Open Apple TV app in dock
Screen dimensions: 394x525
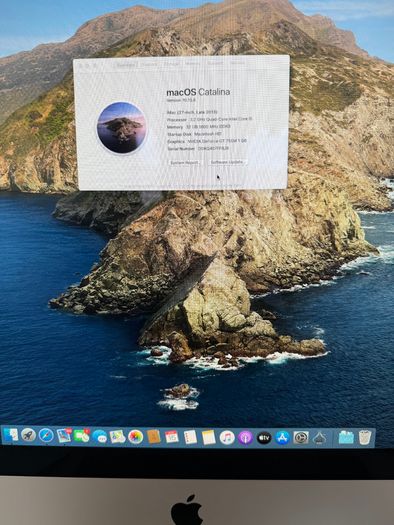click(x=264, y=438)
